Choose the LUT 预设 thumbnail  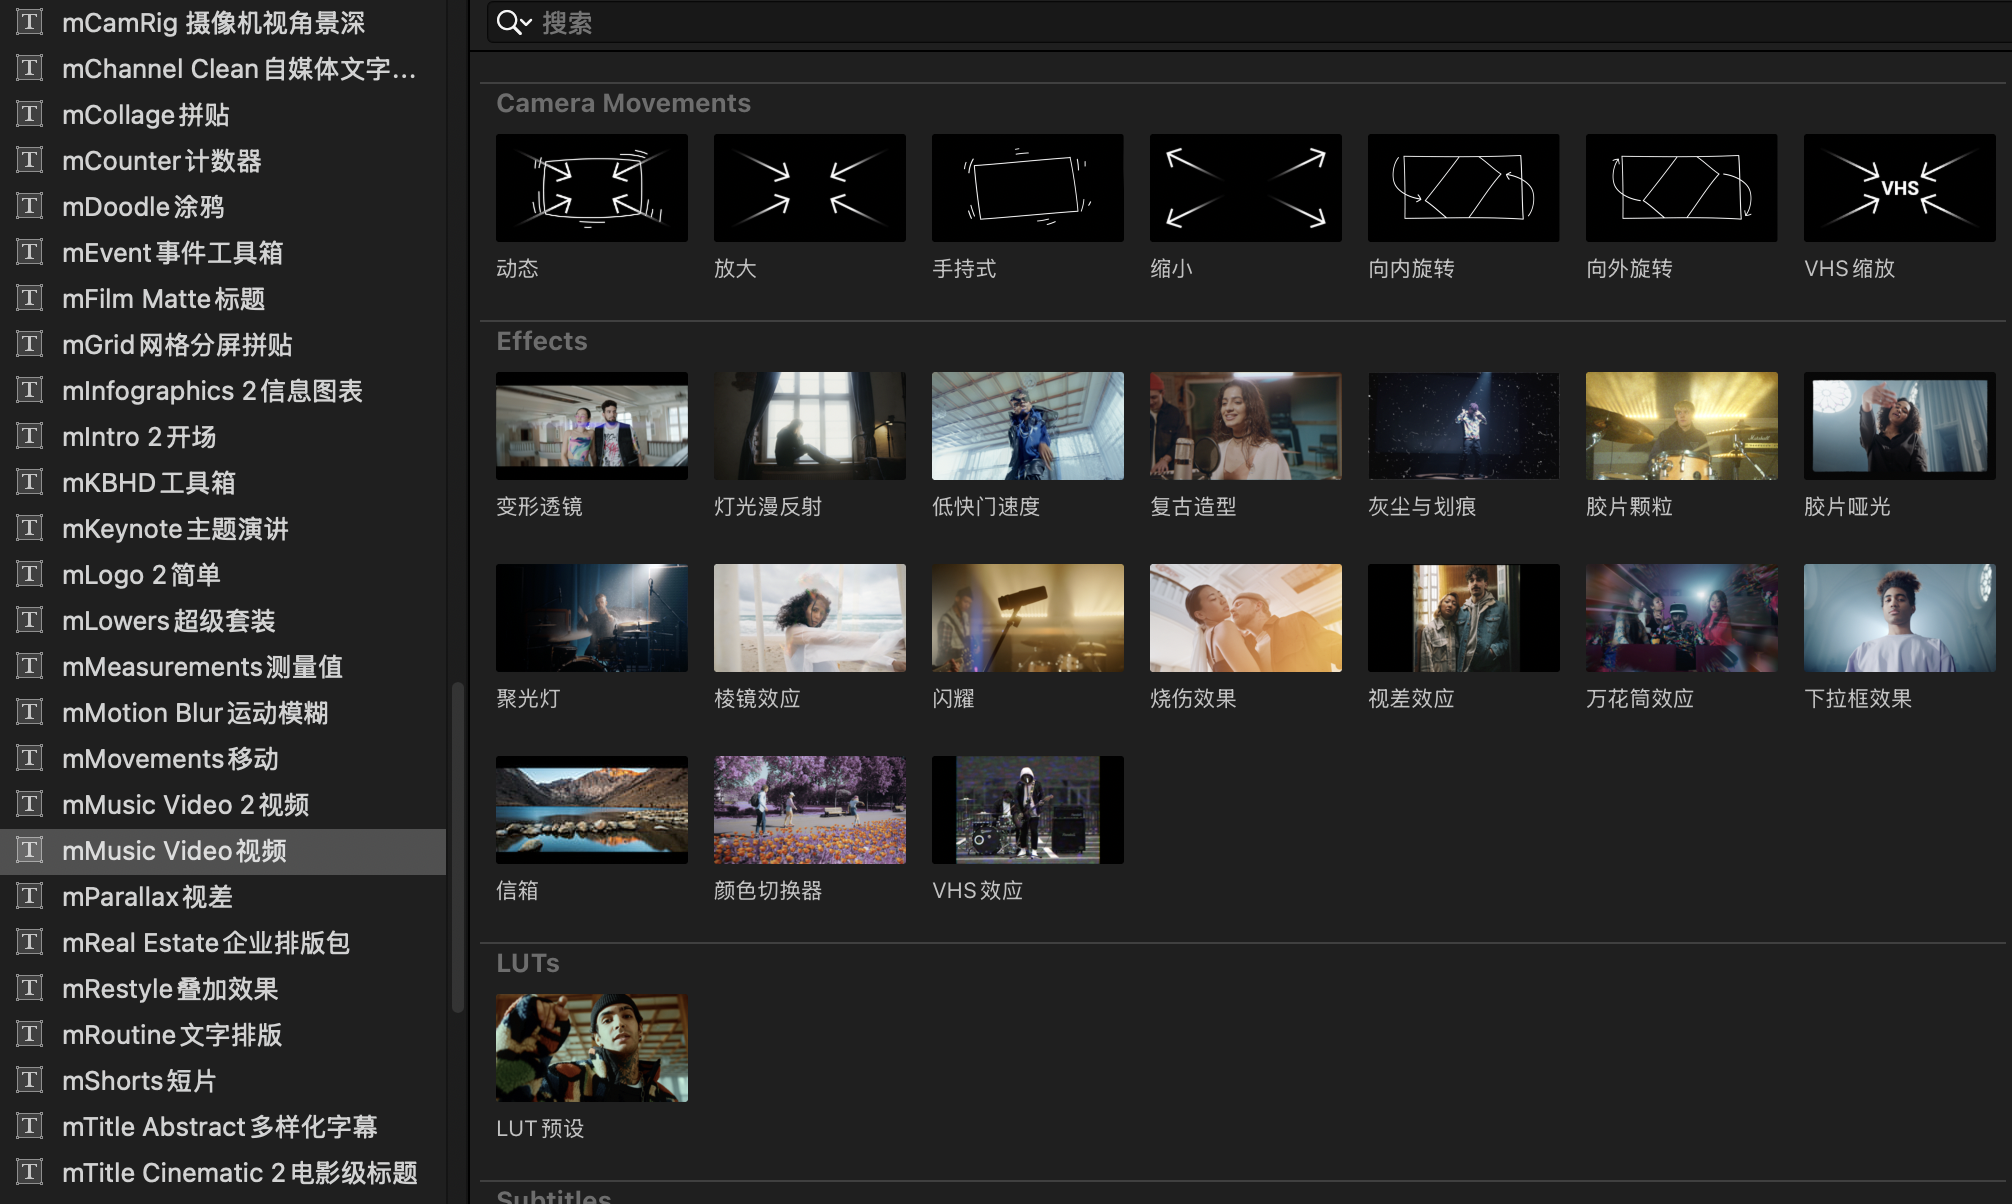(x=592, y=1048)
